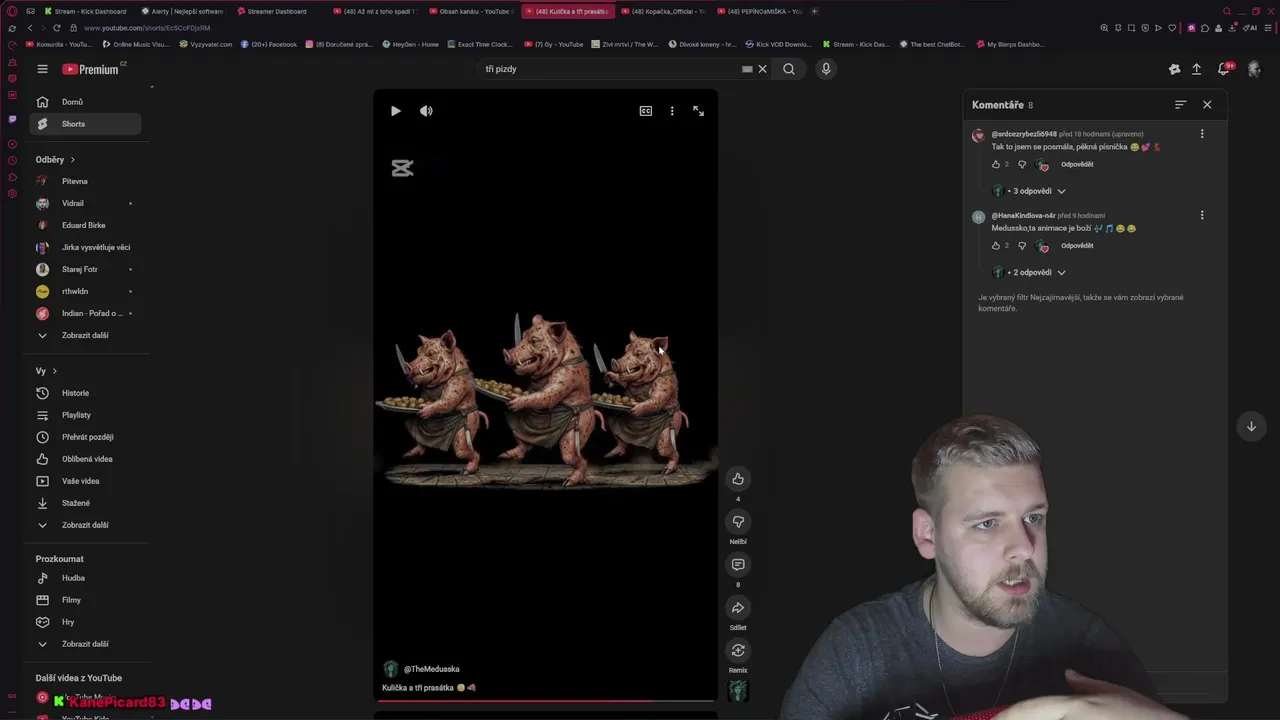The width and height of the screenshot is (1280, 720).
Task: Dislike srdcezrybezli6948's comment
Action: [x=1021, y=164]
